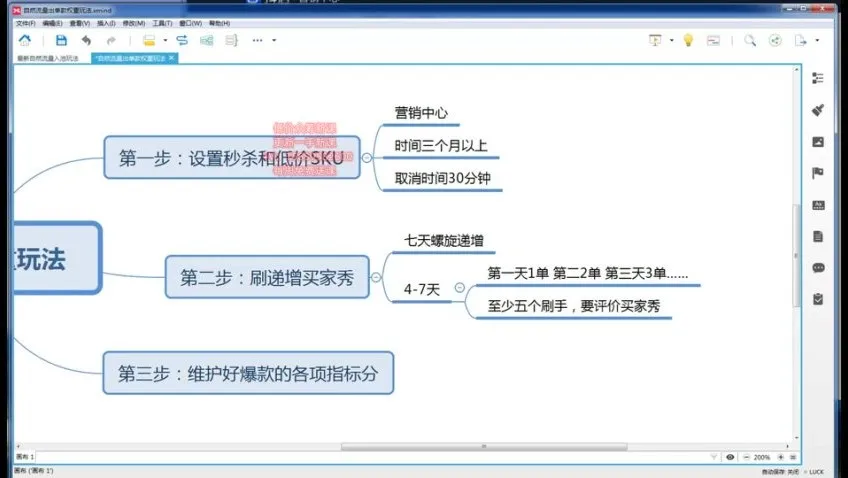Collapse the 4-7天 subtopic branch
Image resolution: width=848 pixels, height=478 pixels.
pos(460,287)
